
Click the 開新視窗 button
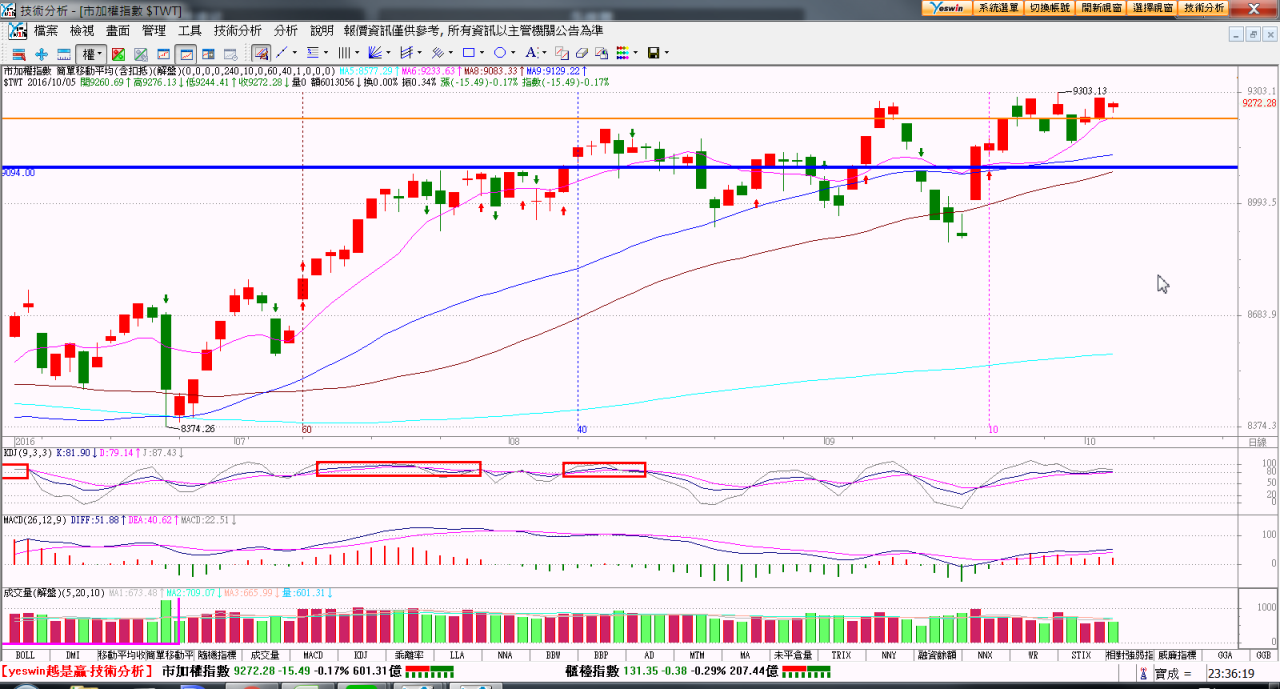(x=1101, y=7)
